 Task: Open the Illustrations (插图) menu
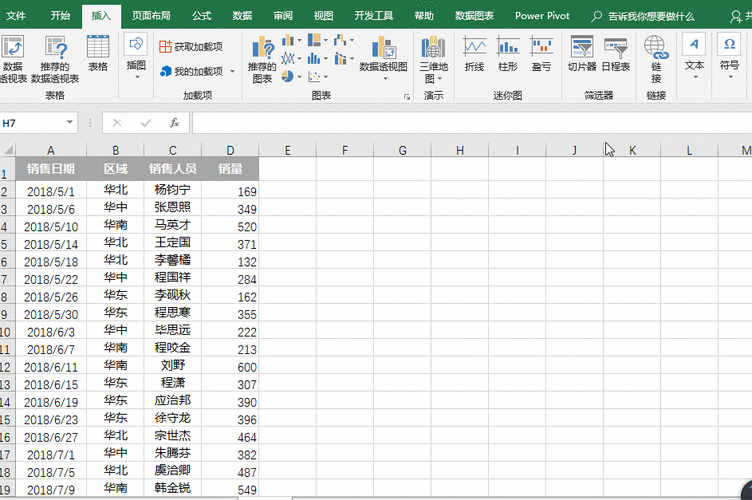click(136, 57)
